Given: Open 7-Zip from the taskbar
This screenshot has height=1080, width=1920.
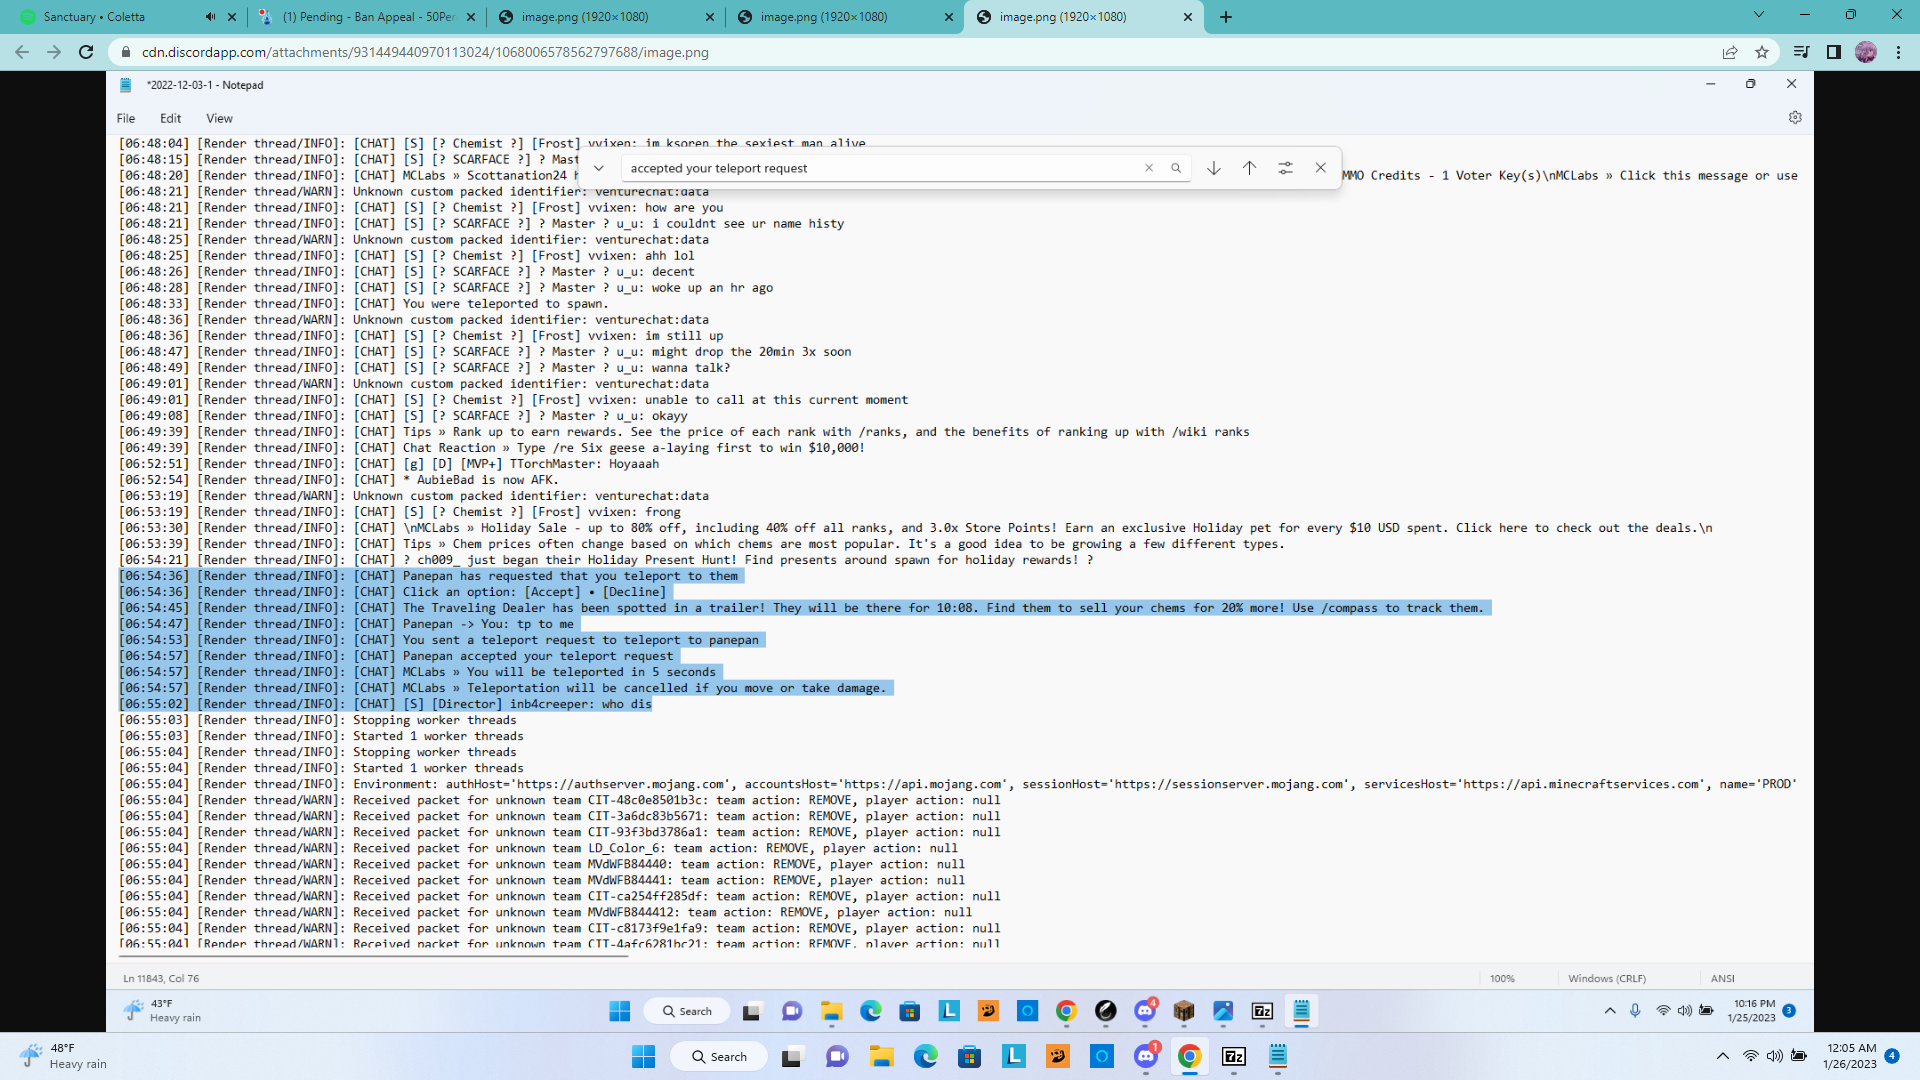Looking at the screenshot, I should point(1234,1057).
